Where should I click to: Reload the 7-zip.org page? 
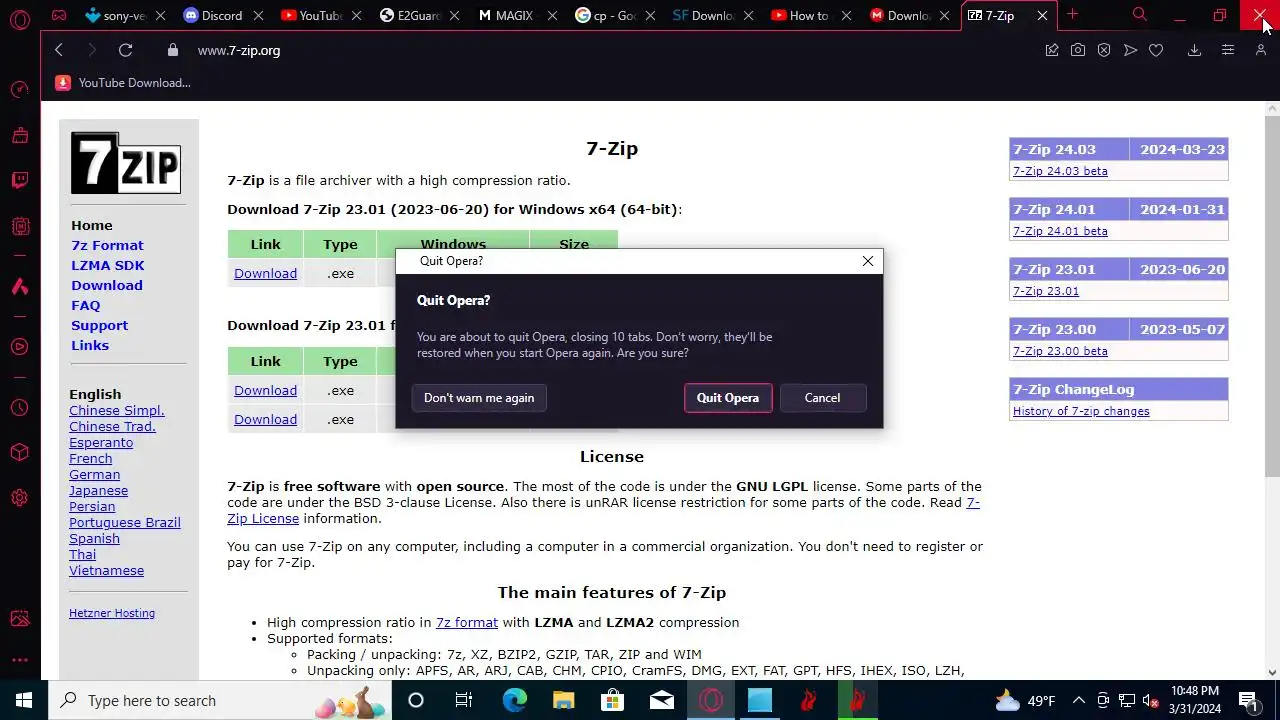[125, 50]
